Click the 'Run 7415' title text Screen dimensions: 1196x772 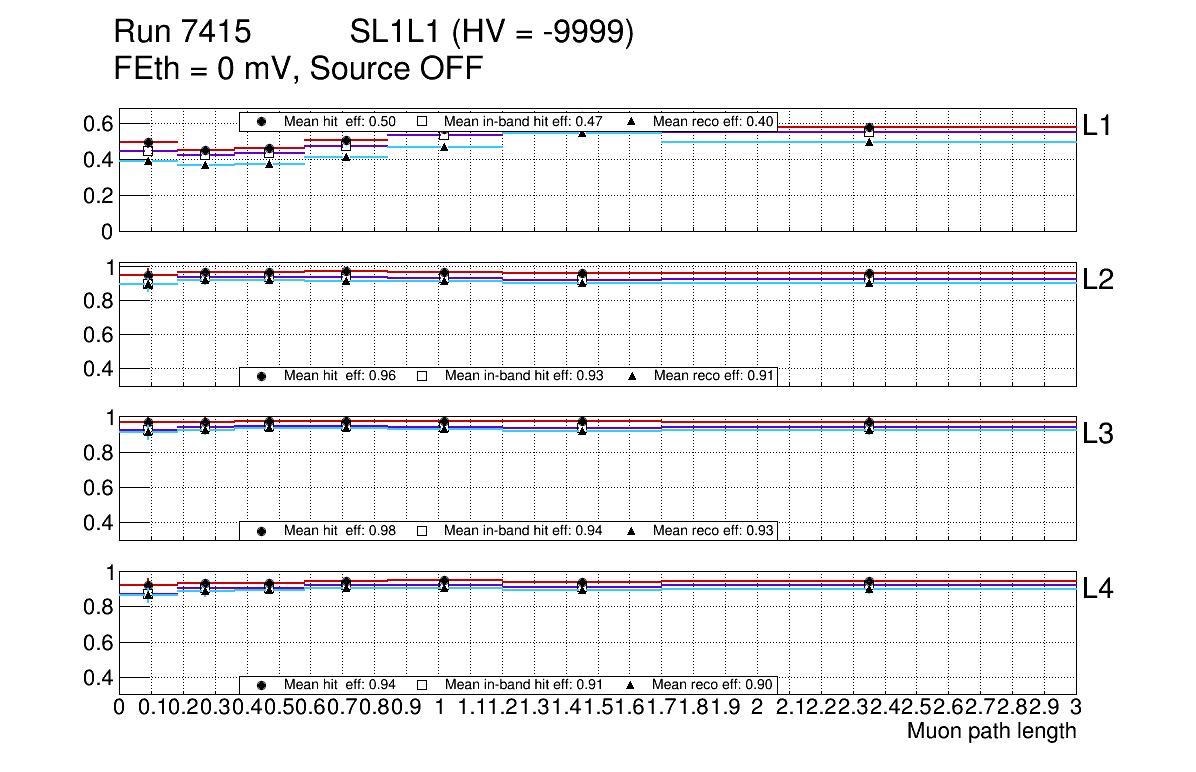click(182, 33)
